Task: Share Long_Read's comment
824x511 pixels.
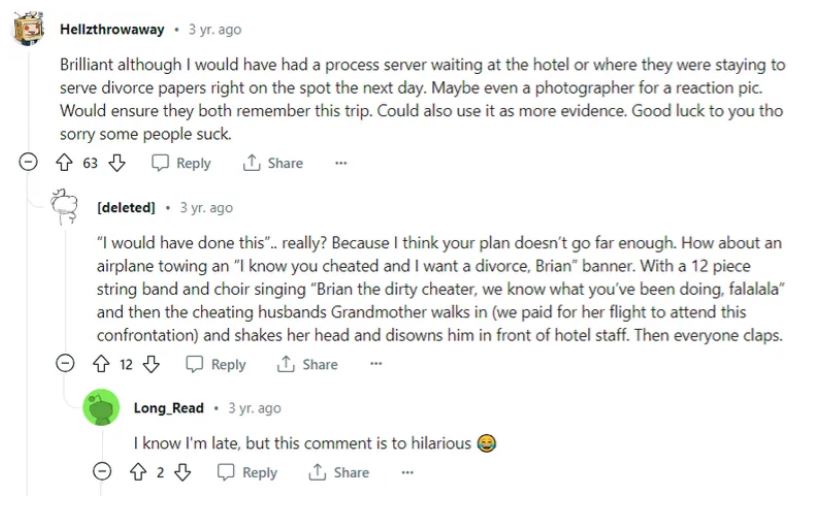Action: 339,472
